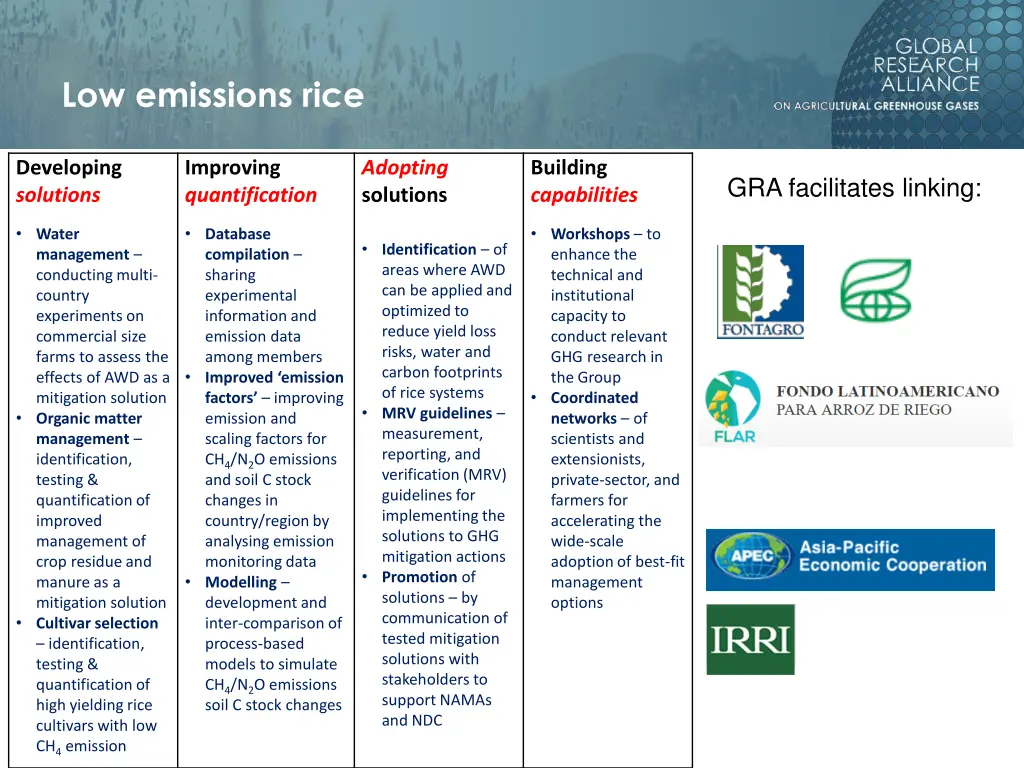Click the green IRRI logo
1024x768 pixels.
click(x=750, y=639)
